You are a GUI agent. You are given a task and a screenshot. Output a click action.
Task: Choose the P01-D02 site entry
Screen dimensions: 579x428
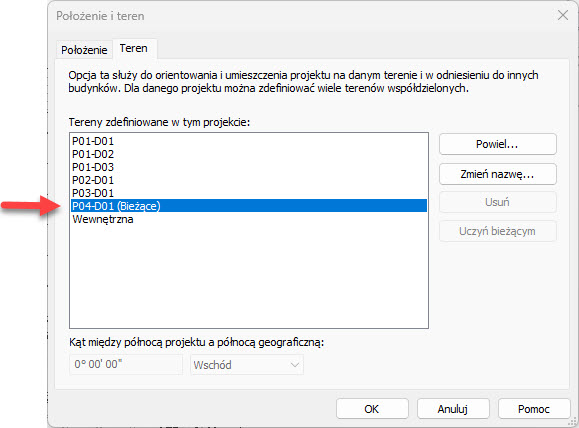click(249, 154)
